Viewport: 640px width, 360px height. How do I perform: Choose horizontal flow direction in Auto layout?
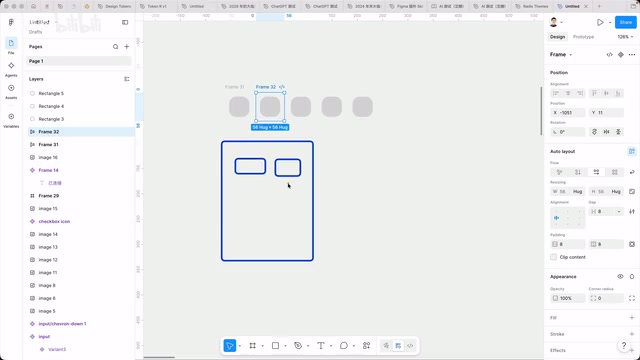(x=596, y=172)
